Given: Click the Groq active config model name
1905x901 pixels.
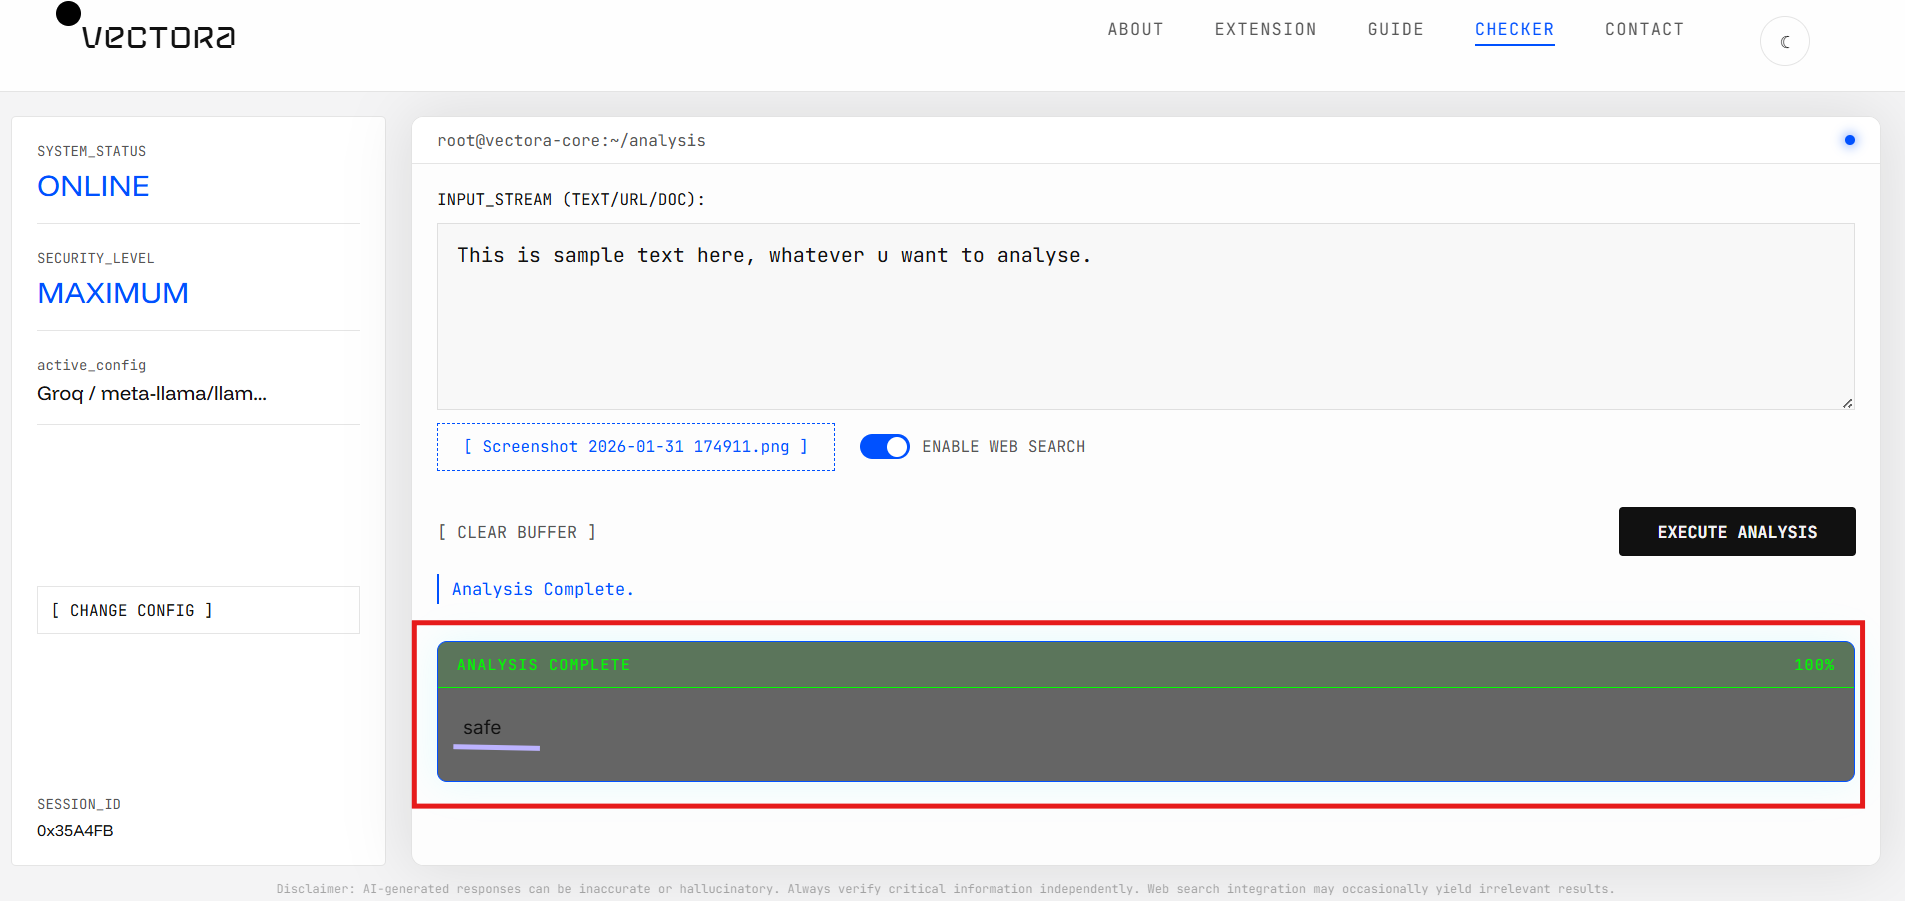Looking at the screenshot, I should click(x=152, y=394).
